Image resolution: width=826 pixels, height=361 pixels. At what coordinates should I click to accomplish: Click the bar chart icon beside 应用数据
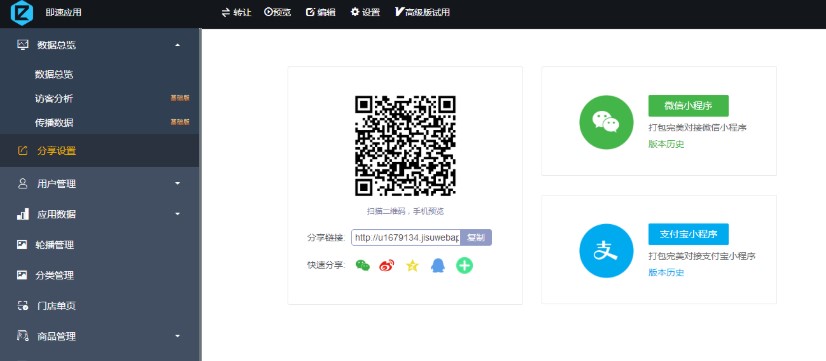[x=22, y=214]
